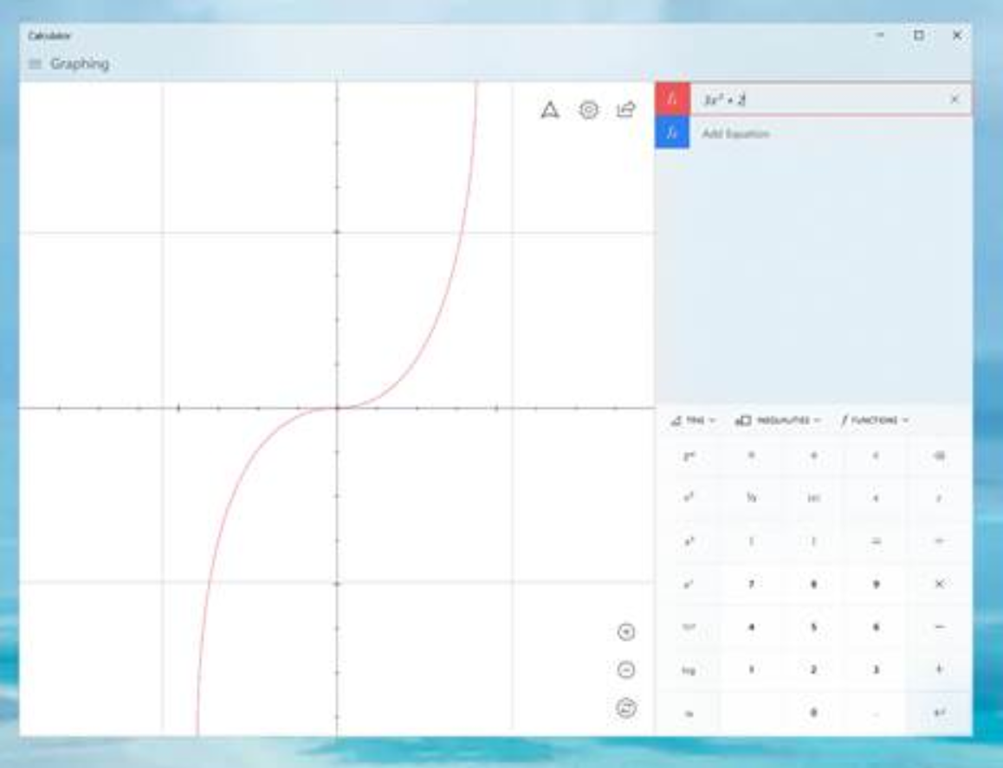Image resolution: width=1003 pixels, height=768 pixels.
Task: Open graph options gear icon
Action: (x=588, y=110)
